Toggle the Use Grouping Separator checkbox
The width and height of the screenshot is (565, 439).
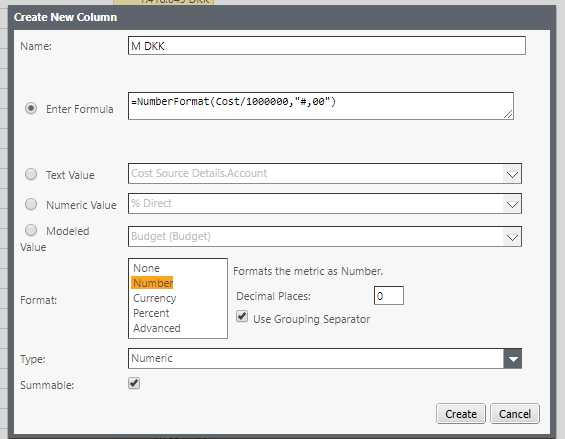(x=242, y=316)
